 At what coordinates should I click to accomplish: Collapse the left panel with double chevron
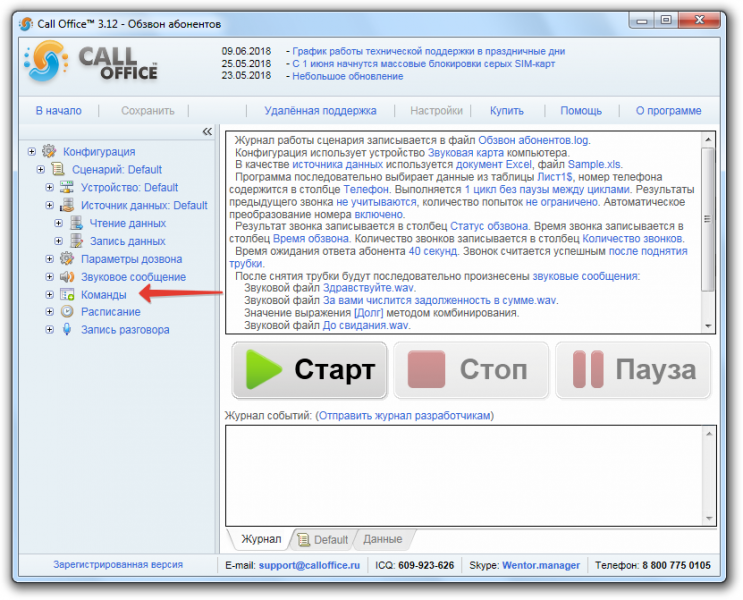click(207, 131)
